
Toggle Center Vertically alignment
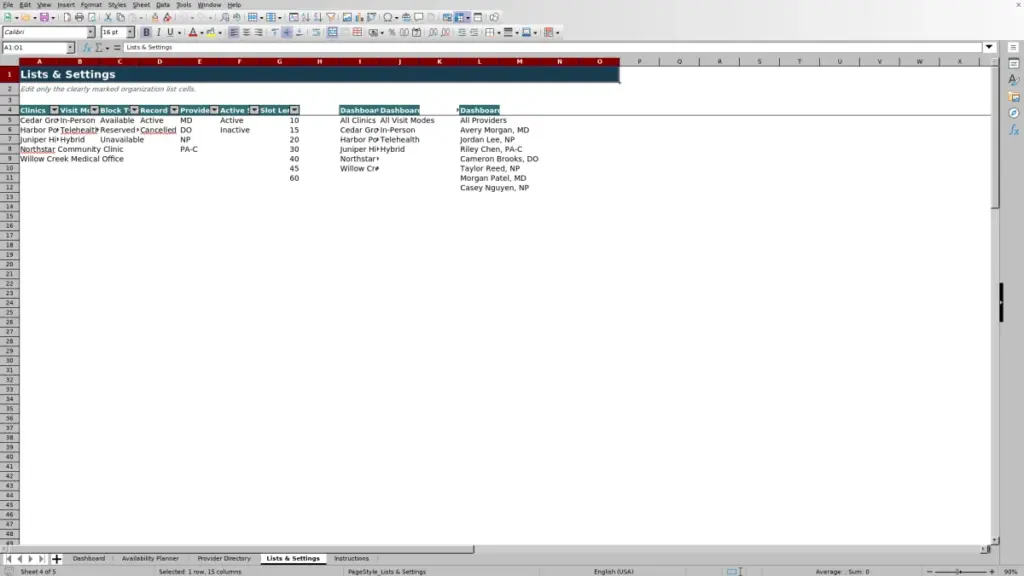click(x=287, y=33)
